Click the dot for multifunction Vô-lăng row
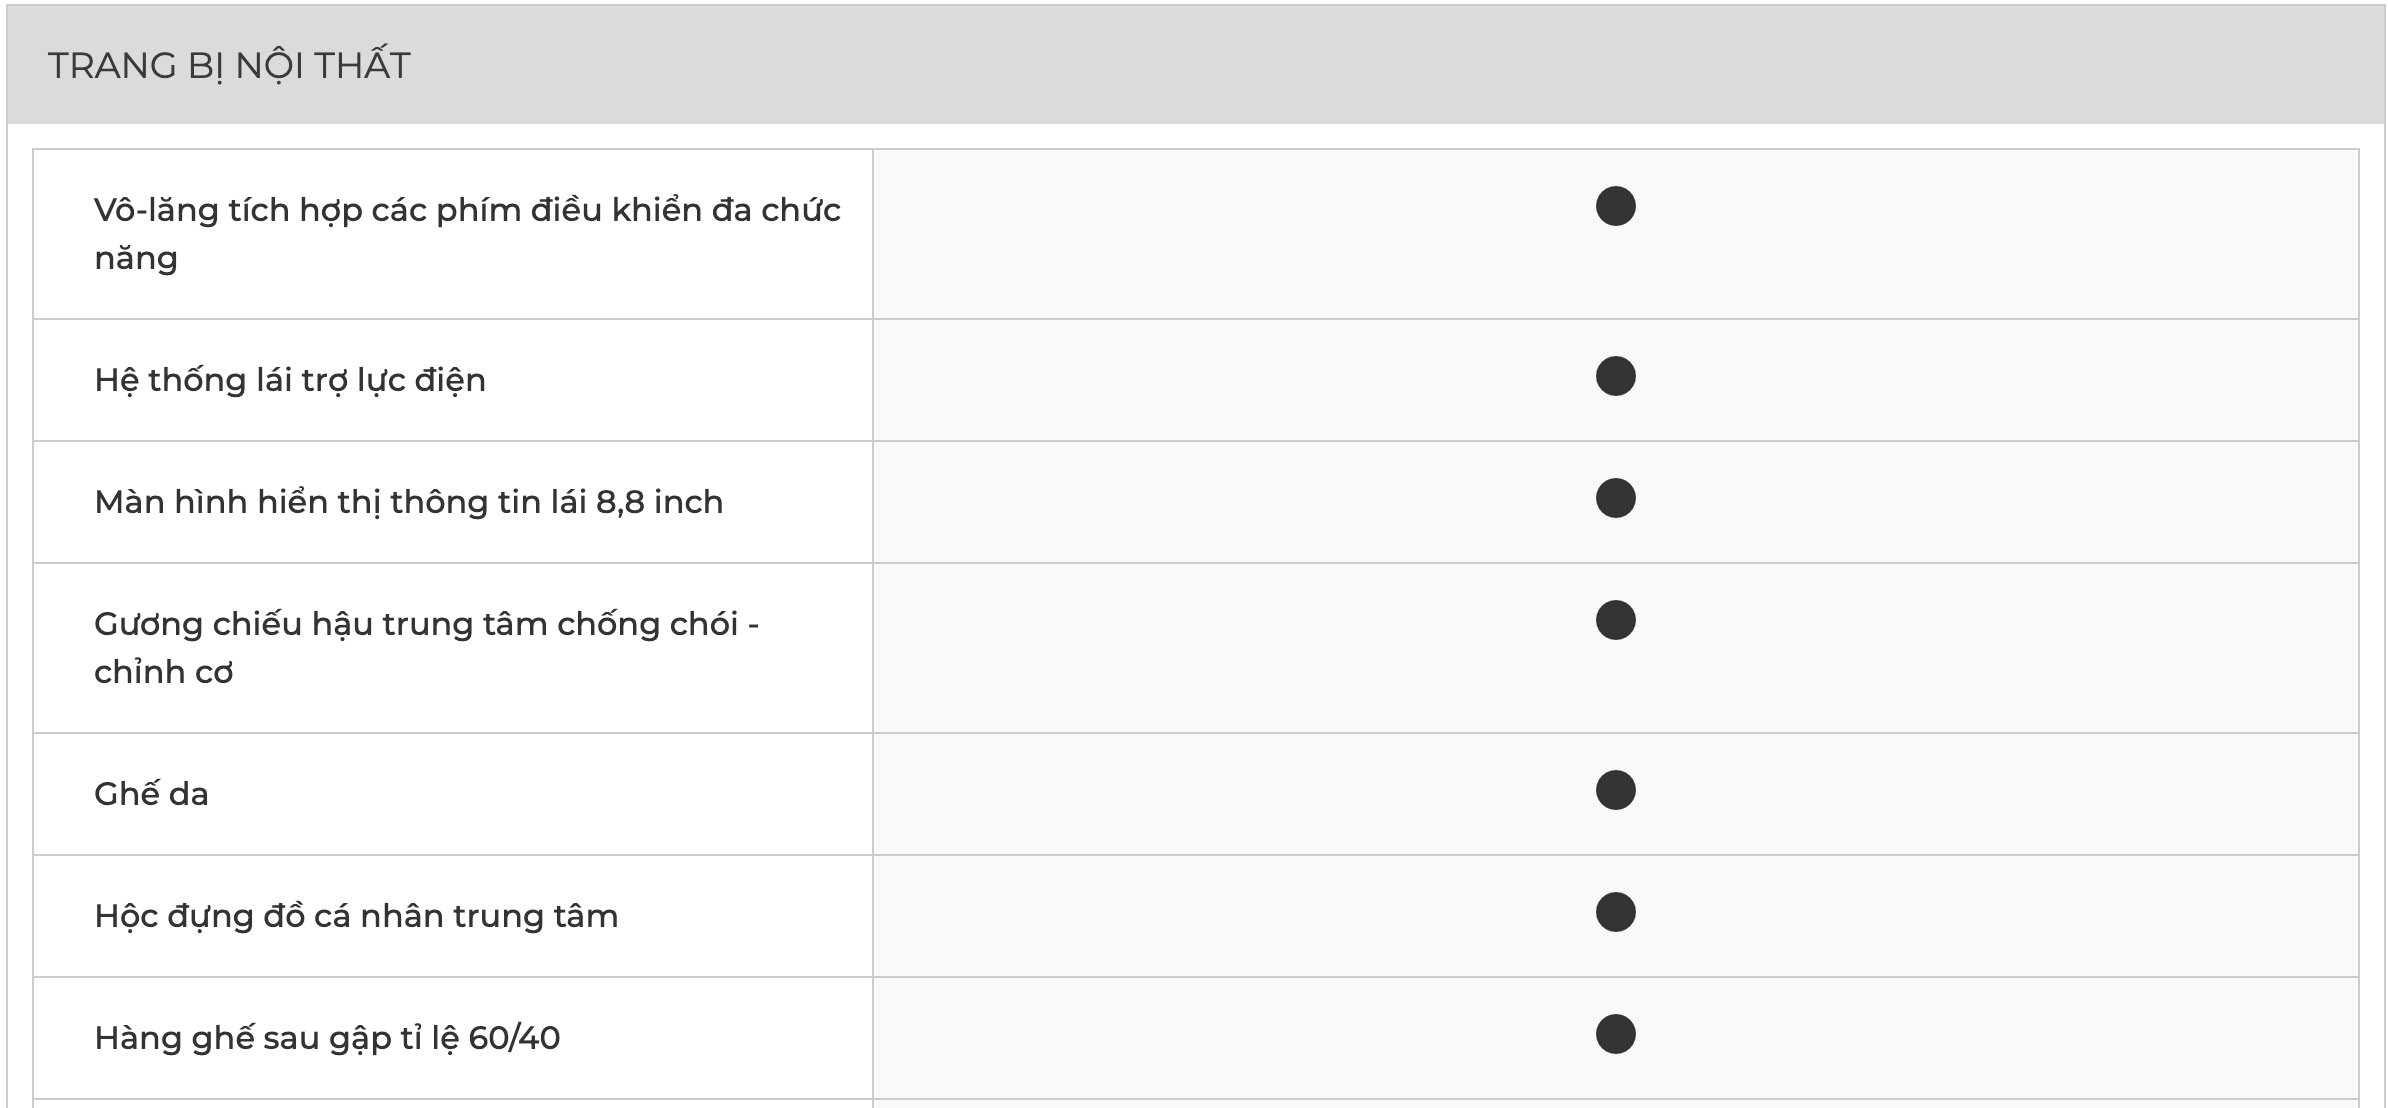Screen dimensions: 2388x1108 [x=1615, y=207]
